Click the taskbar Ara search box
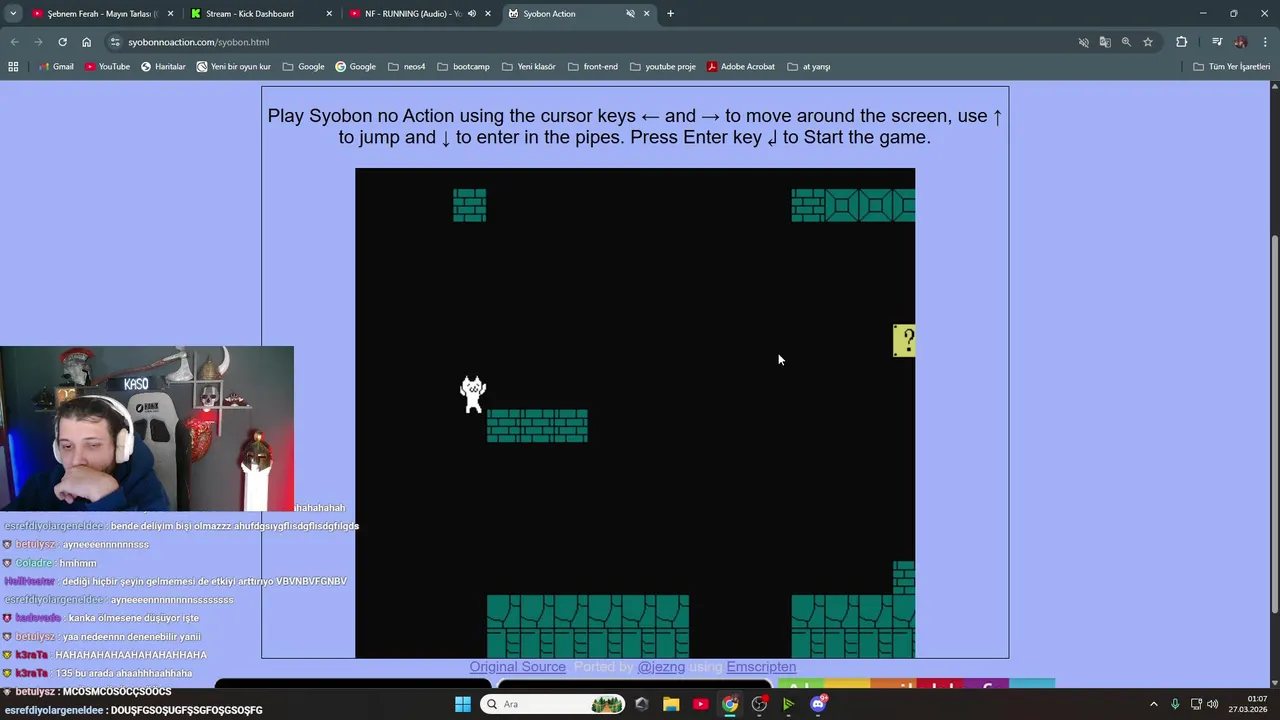 pyautogui.click(x=553, y=704)
